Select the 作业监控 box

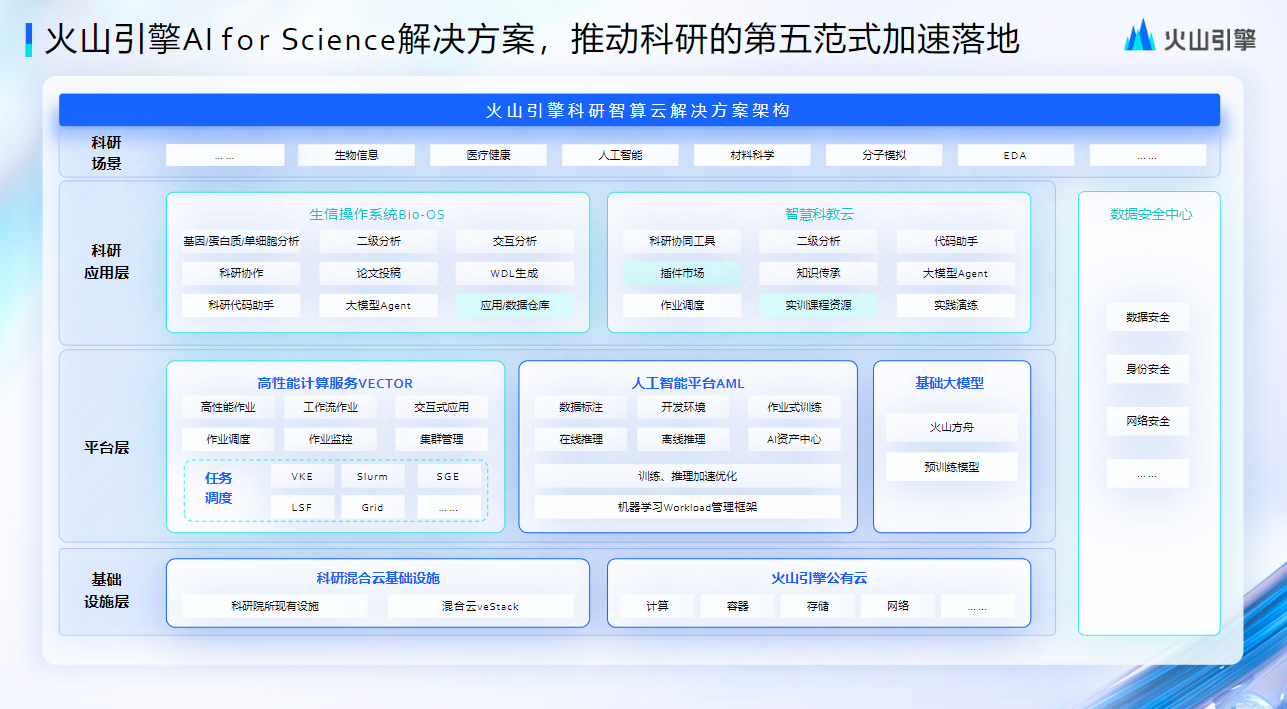pyautogui.click(x=330, y=439)
